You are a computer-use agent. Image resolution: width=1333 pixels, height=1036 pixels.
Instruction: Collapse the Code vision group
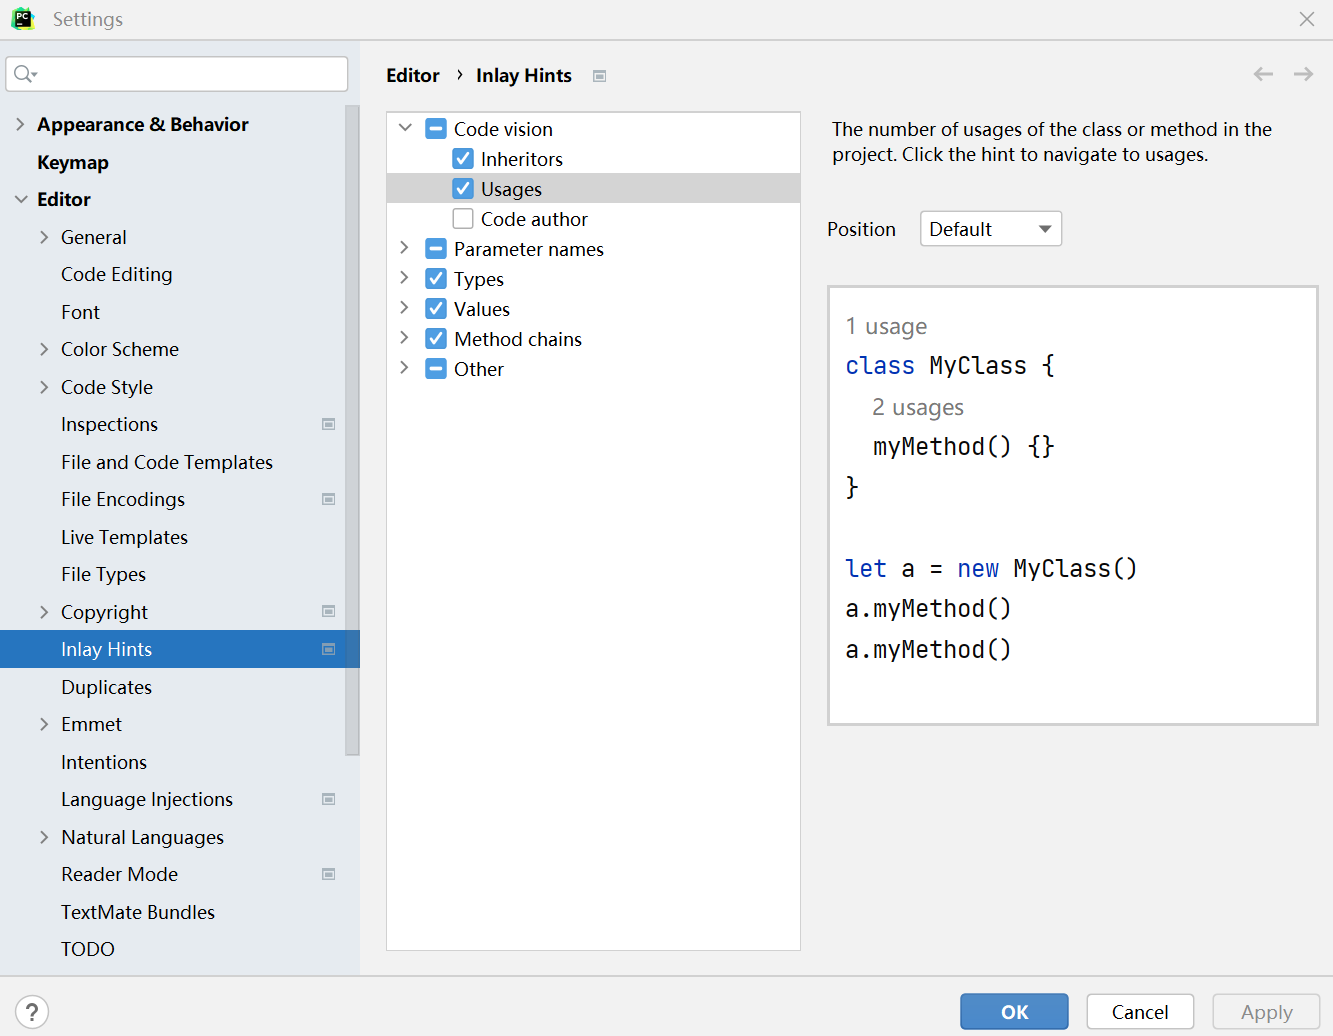coord(405,128)
